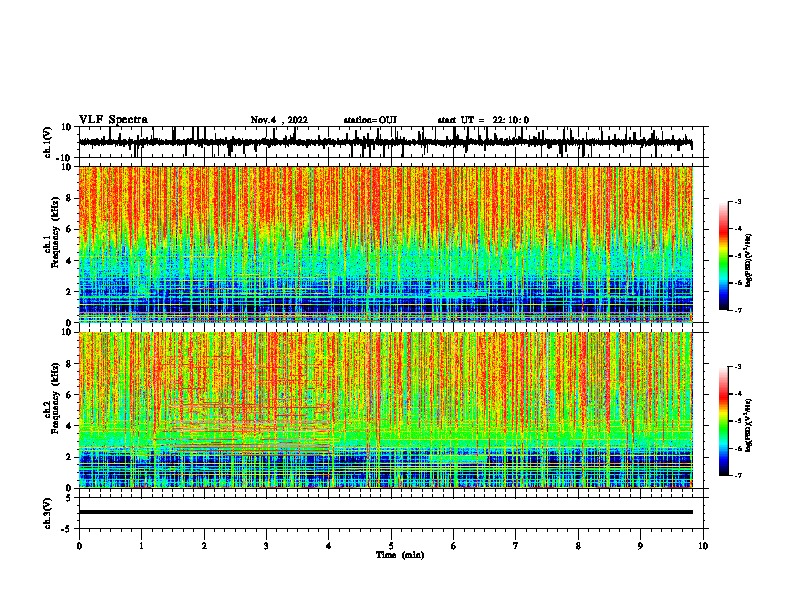
Task: Click time axis tick label '5'
Action: [x=391, y=546]
